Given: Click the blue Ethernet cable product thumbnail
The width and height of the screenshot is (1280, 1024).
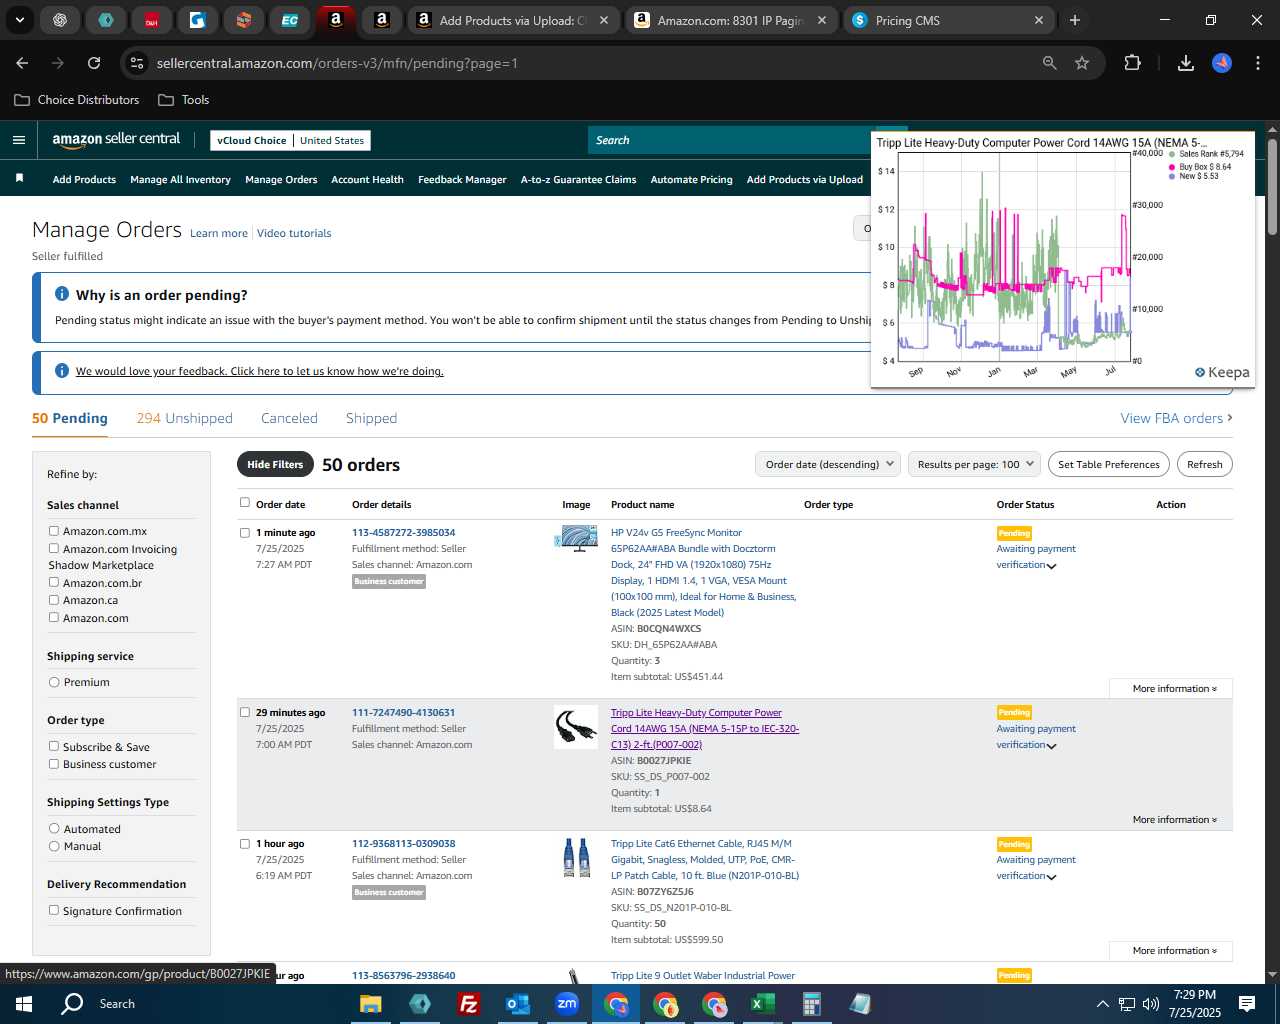Looking at the screenshot, I should (x=576, y=858).
